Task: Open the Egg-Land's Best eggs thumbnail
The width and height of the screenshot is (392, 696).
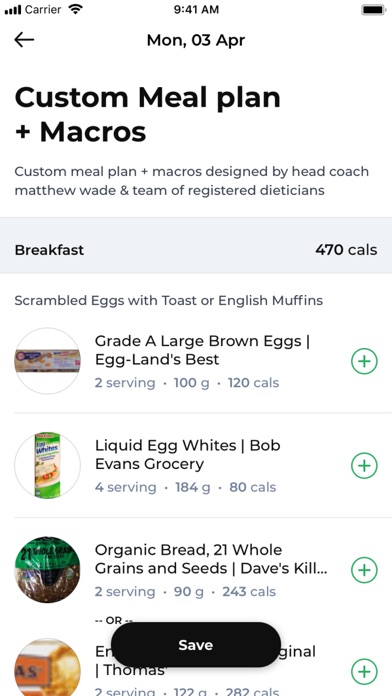Action: click(48, 361)
